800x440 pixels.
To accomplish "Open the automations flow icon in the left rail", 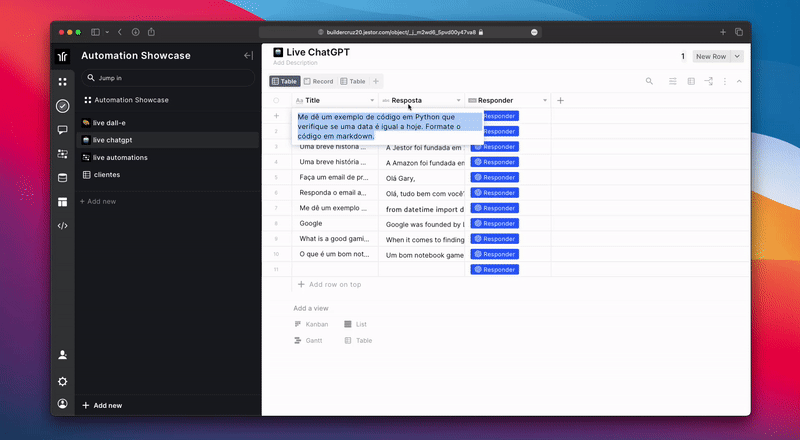I will (x=62, y=154).
